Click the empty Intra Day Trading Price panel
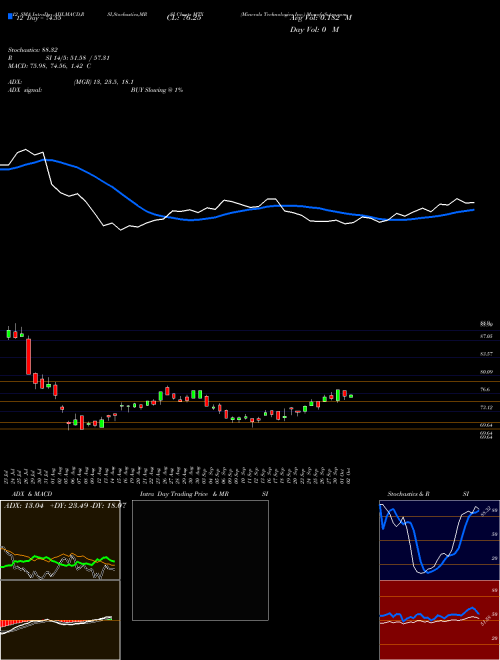 pos(200,560)
